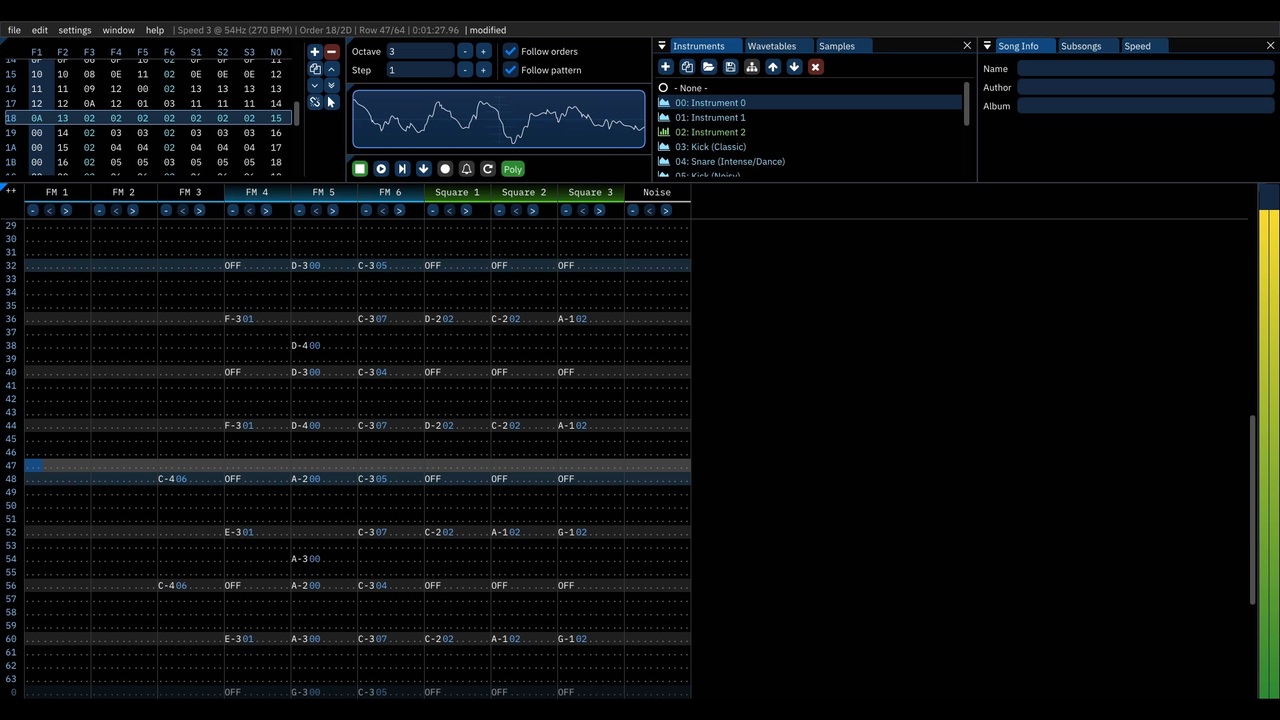Open the Song Info window dropdown arrow
The image size is (1280, 720).
(987, 46)
